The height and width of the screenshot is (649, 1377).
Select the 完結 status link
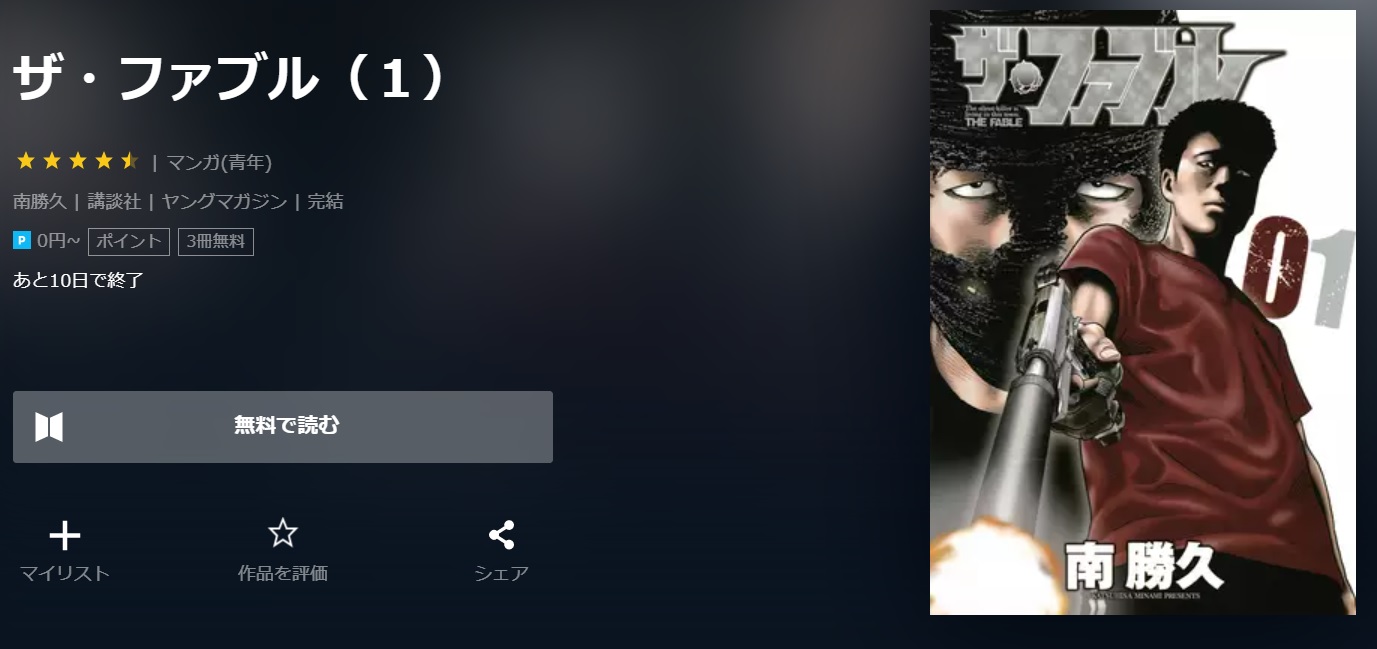pyautogui.click(x=325, y=201)
